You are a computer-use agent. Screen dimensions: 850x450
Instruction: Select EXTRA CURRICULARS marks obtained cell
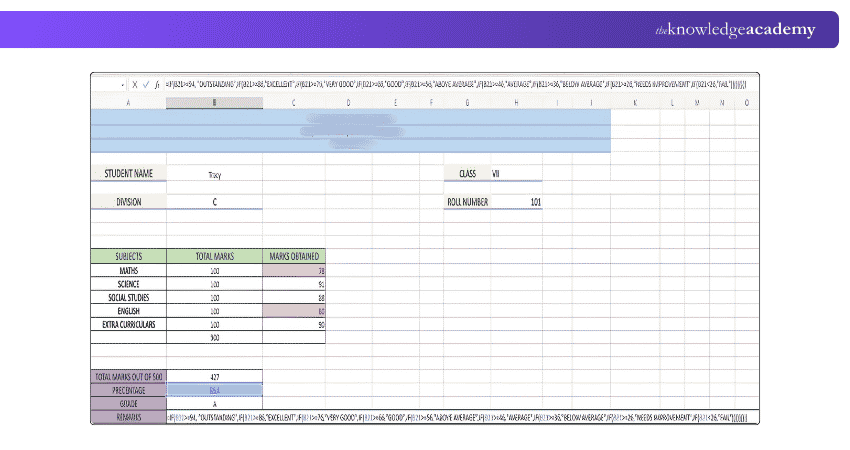(294, 324)
